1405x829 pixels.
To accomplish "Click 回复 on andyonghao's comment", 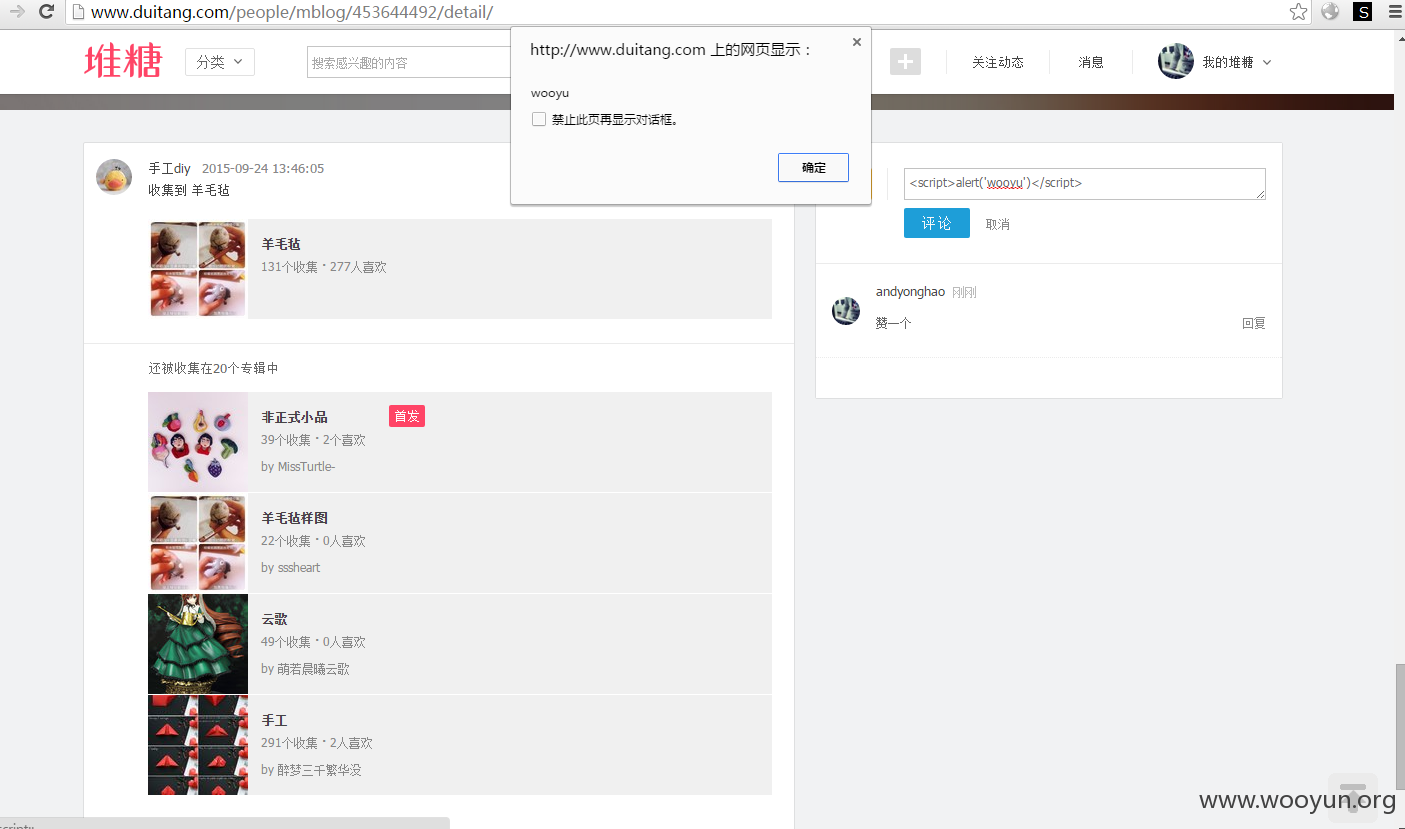I will (1254, 323).
